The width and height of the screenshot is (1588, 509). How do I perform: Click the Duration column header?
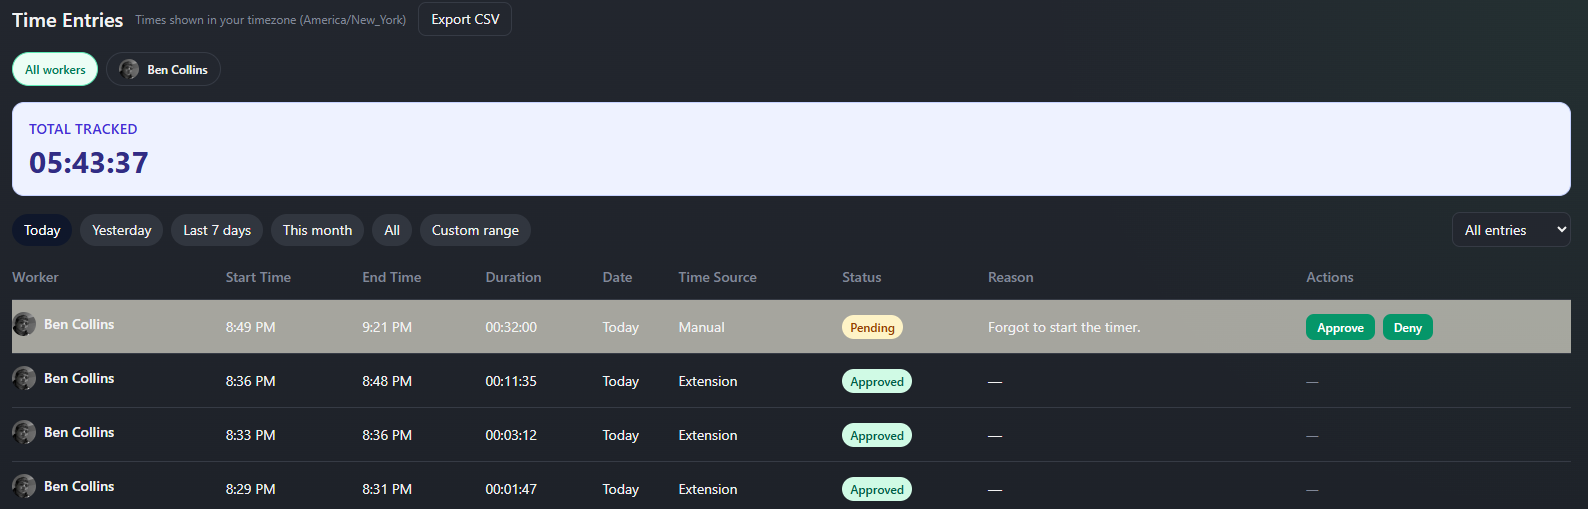coord(513,277)
